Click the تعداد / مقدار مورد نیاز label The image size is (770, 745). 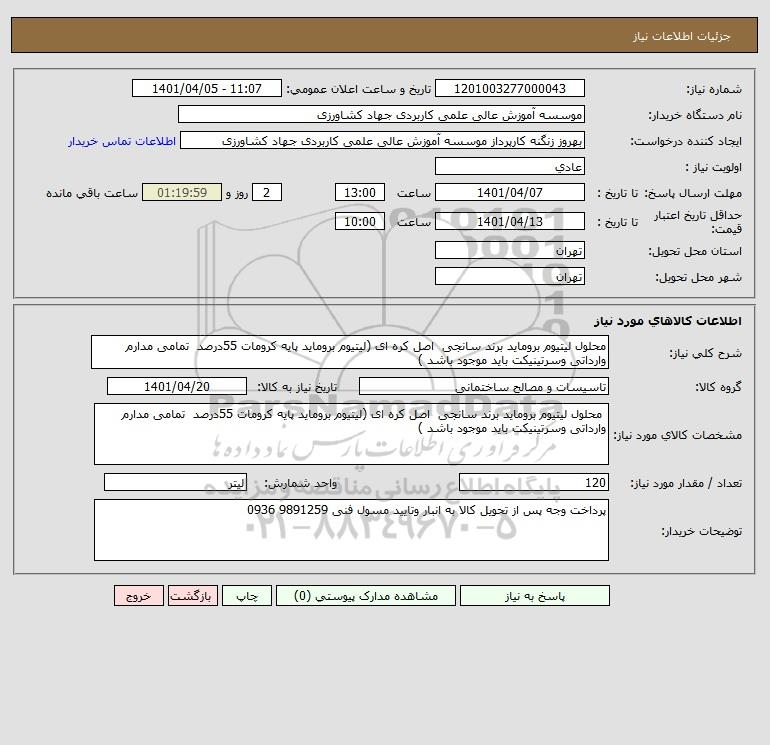[686, 483]
